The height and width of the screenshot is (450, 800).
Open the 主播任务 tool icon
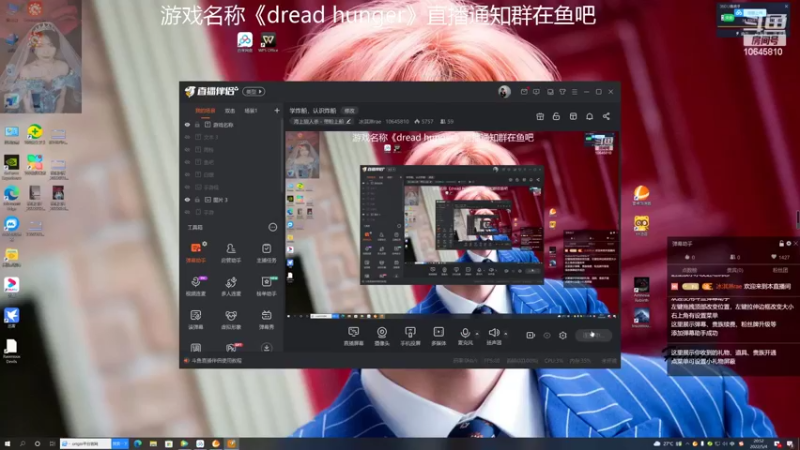tap(266, 253)
